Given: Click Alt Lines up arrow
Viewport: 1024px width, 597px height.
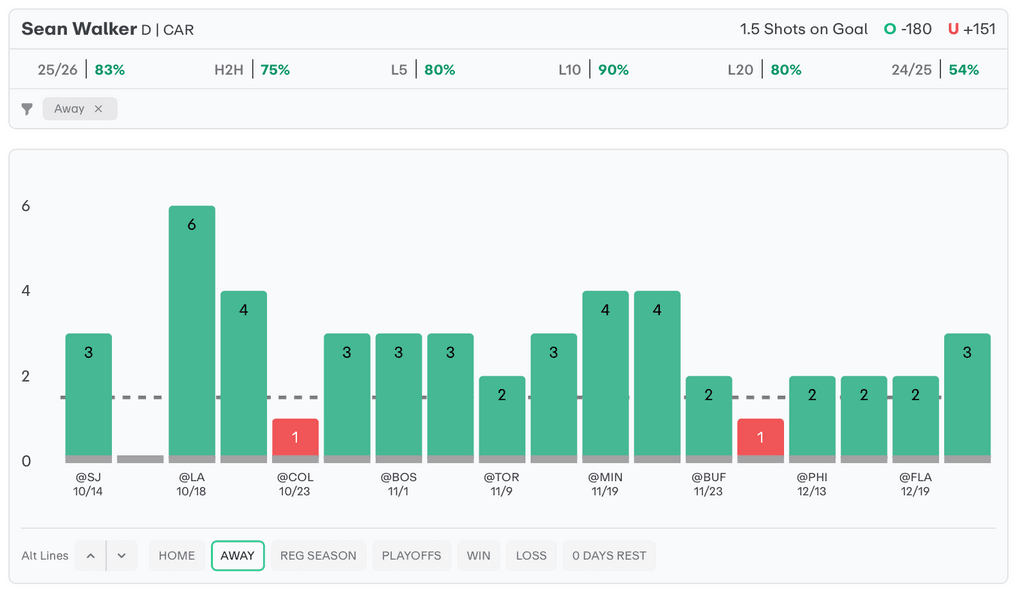Looking at the screenshot, I should (x=90, y=556).
